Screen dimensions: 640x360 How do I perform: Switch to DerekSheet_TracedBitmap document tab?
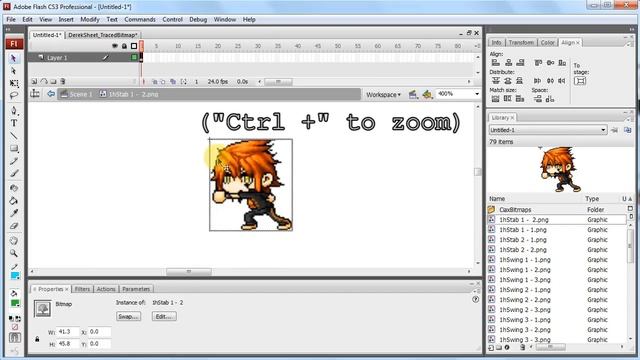click(x=103, y=35)
